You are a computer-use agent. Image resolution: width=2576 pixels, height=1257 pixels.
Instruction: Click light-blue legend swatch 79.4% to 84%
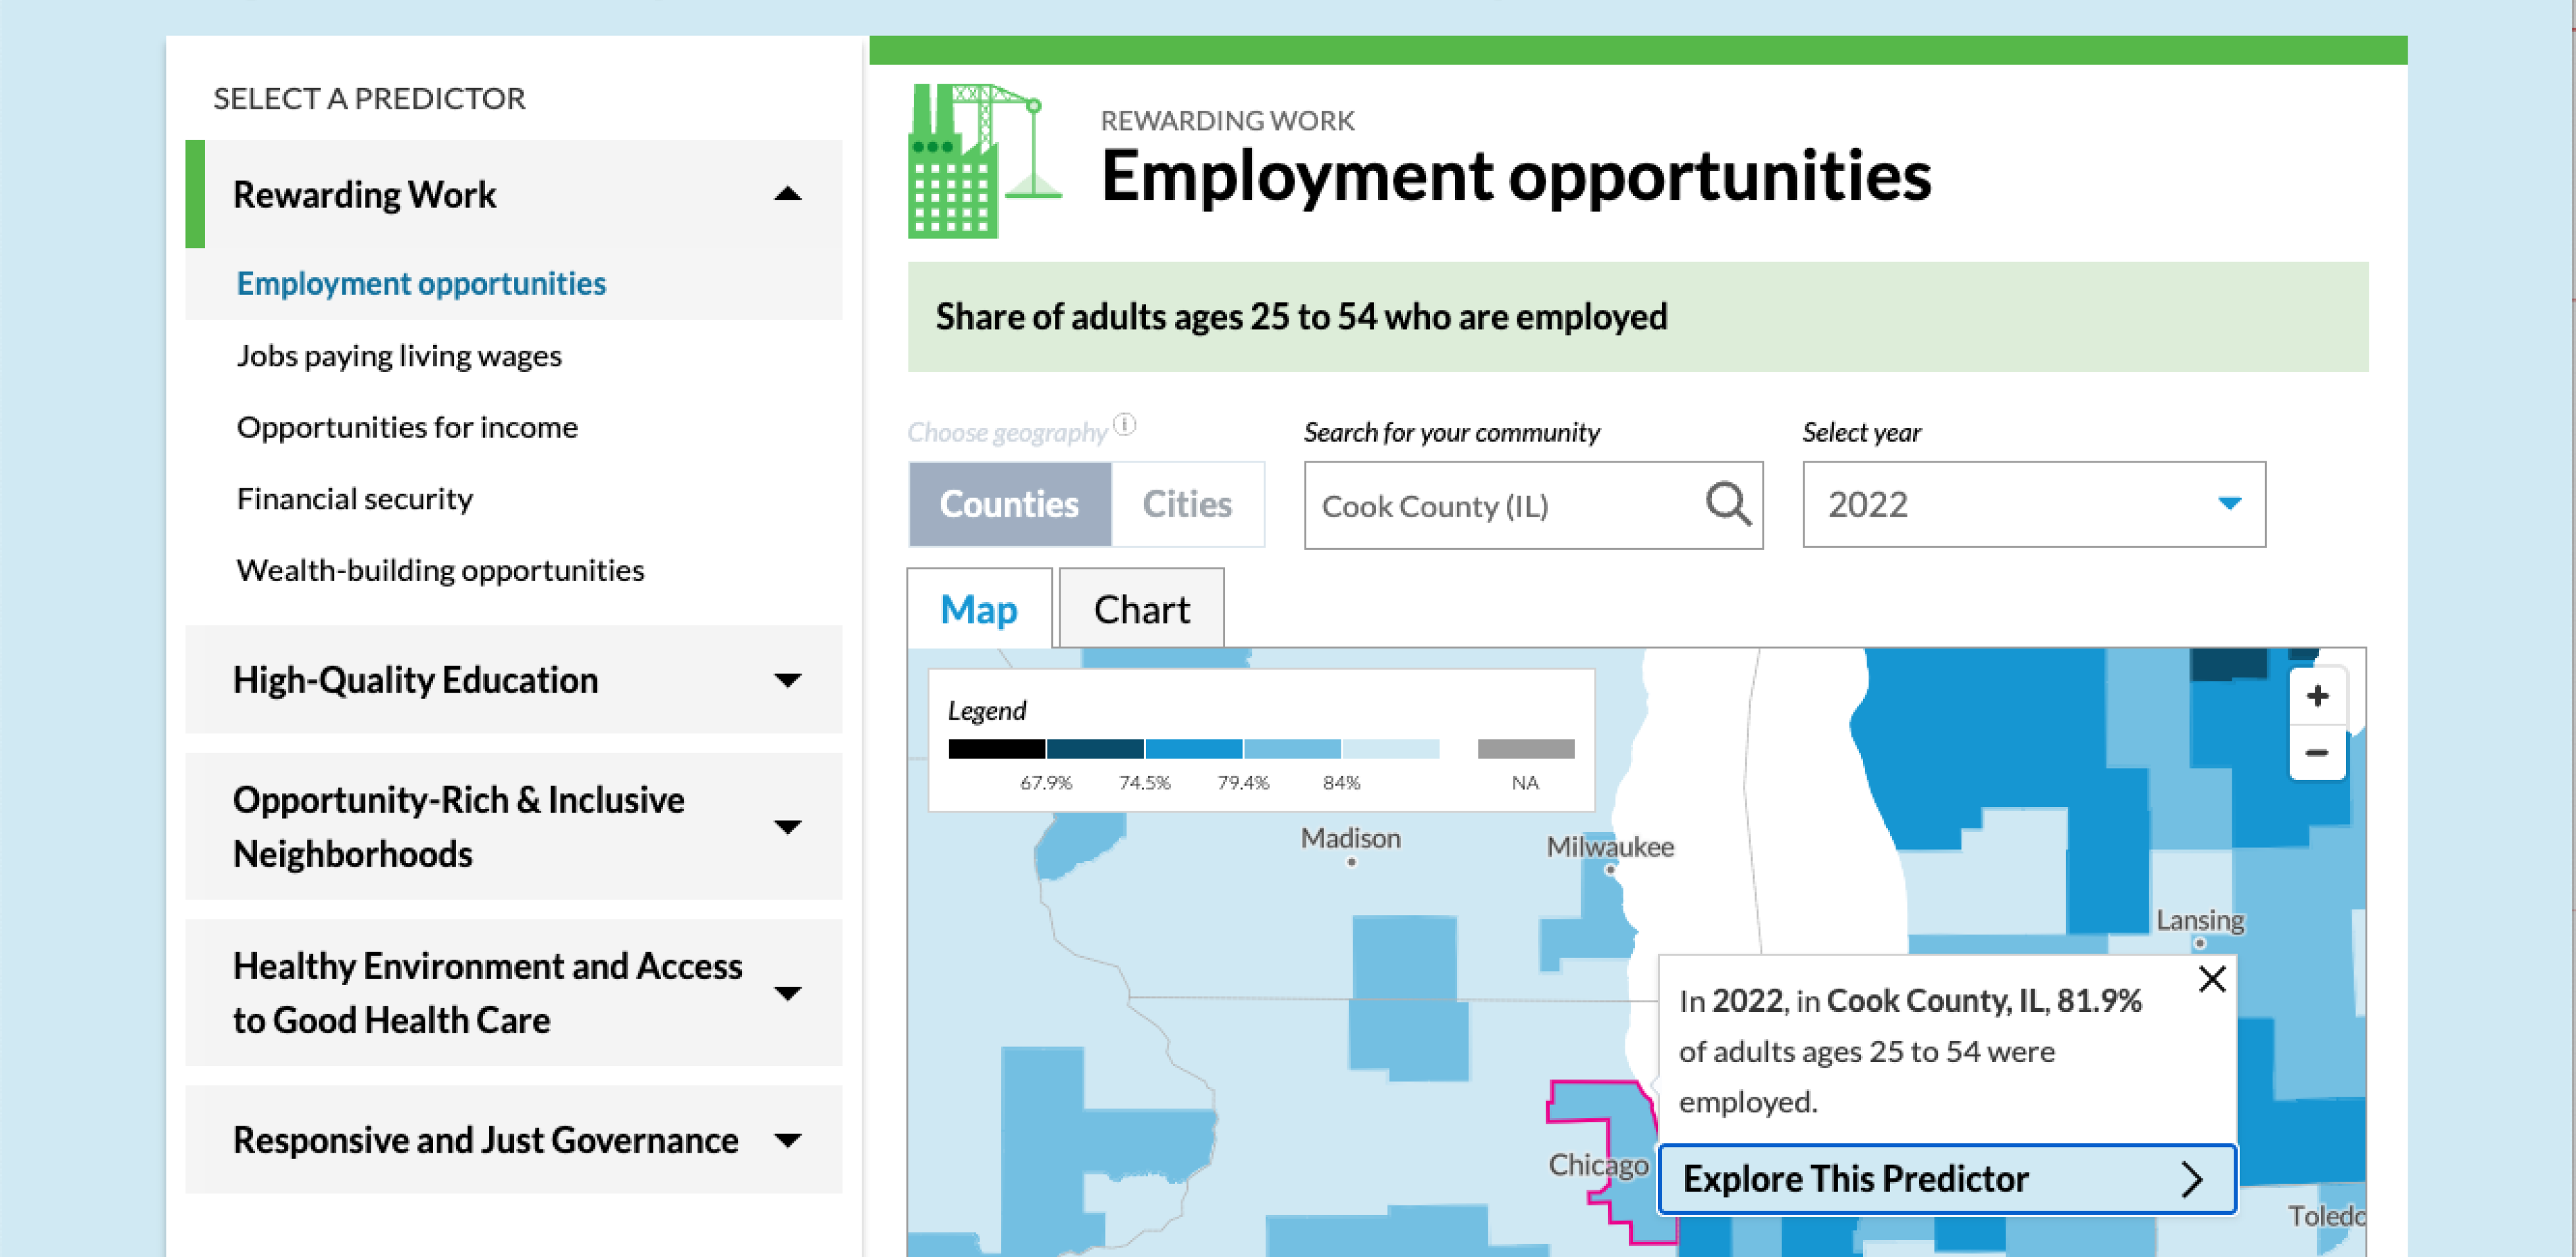click(x=1291, y=748)
